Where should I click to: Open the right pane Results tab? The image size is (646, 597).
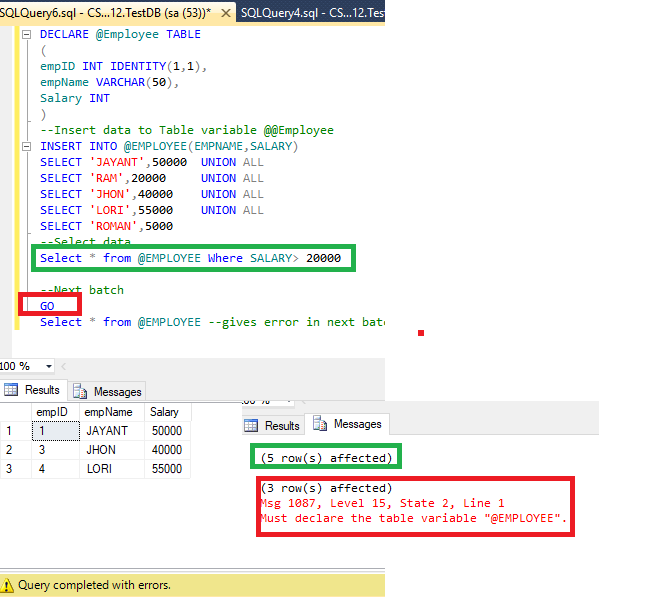click(x=273, y=425)
